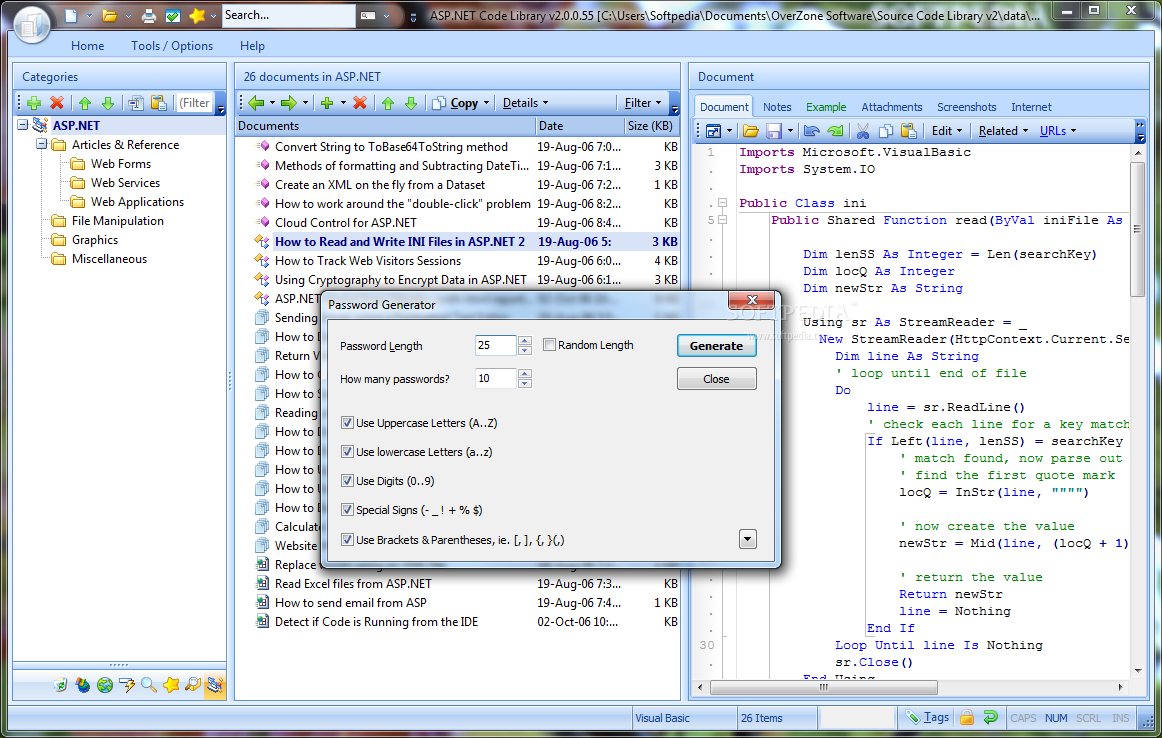This screenshot has height=738, width=1162.
Task: Click the Tags button in status bar
Action: point(928,717)
